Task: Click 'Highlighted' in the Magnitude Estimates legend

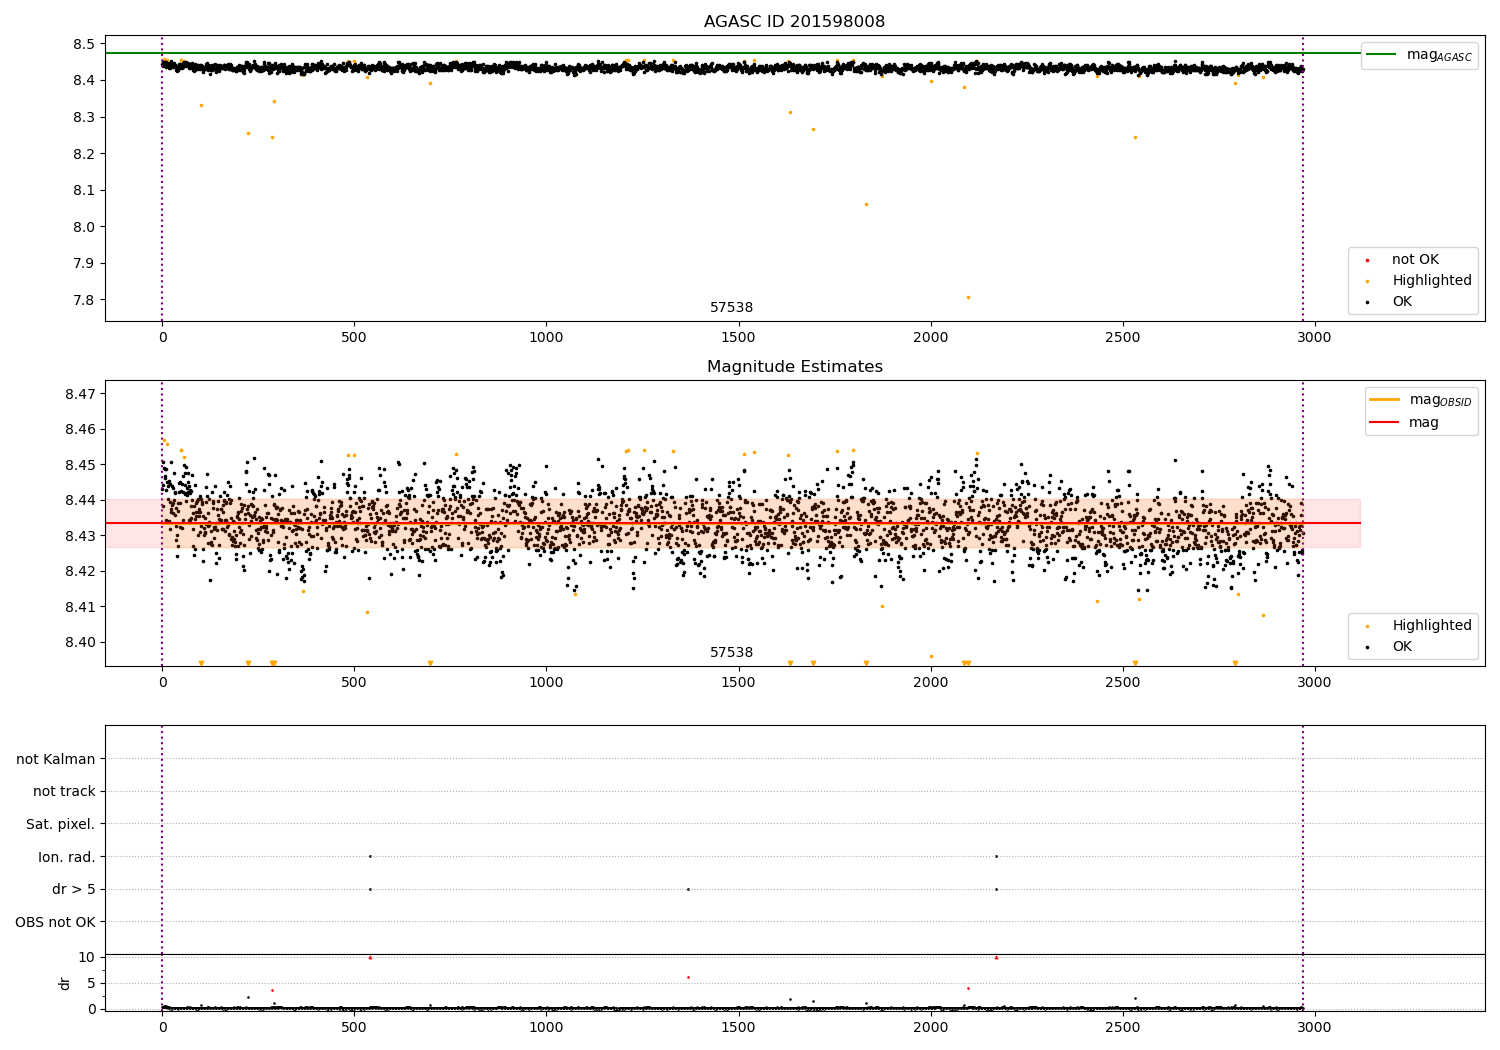Action: tap(1431, 626)
